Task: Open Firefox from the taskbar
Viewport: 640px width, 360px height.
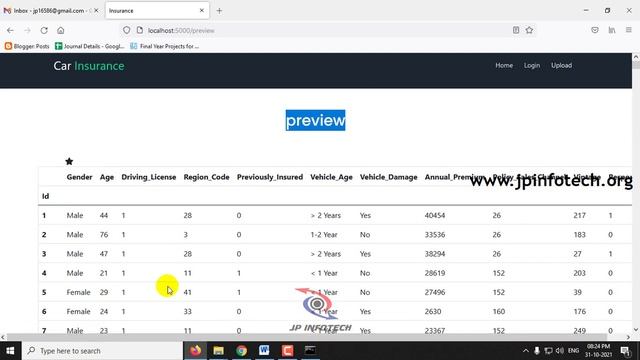Action: point(196,351)
